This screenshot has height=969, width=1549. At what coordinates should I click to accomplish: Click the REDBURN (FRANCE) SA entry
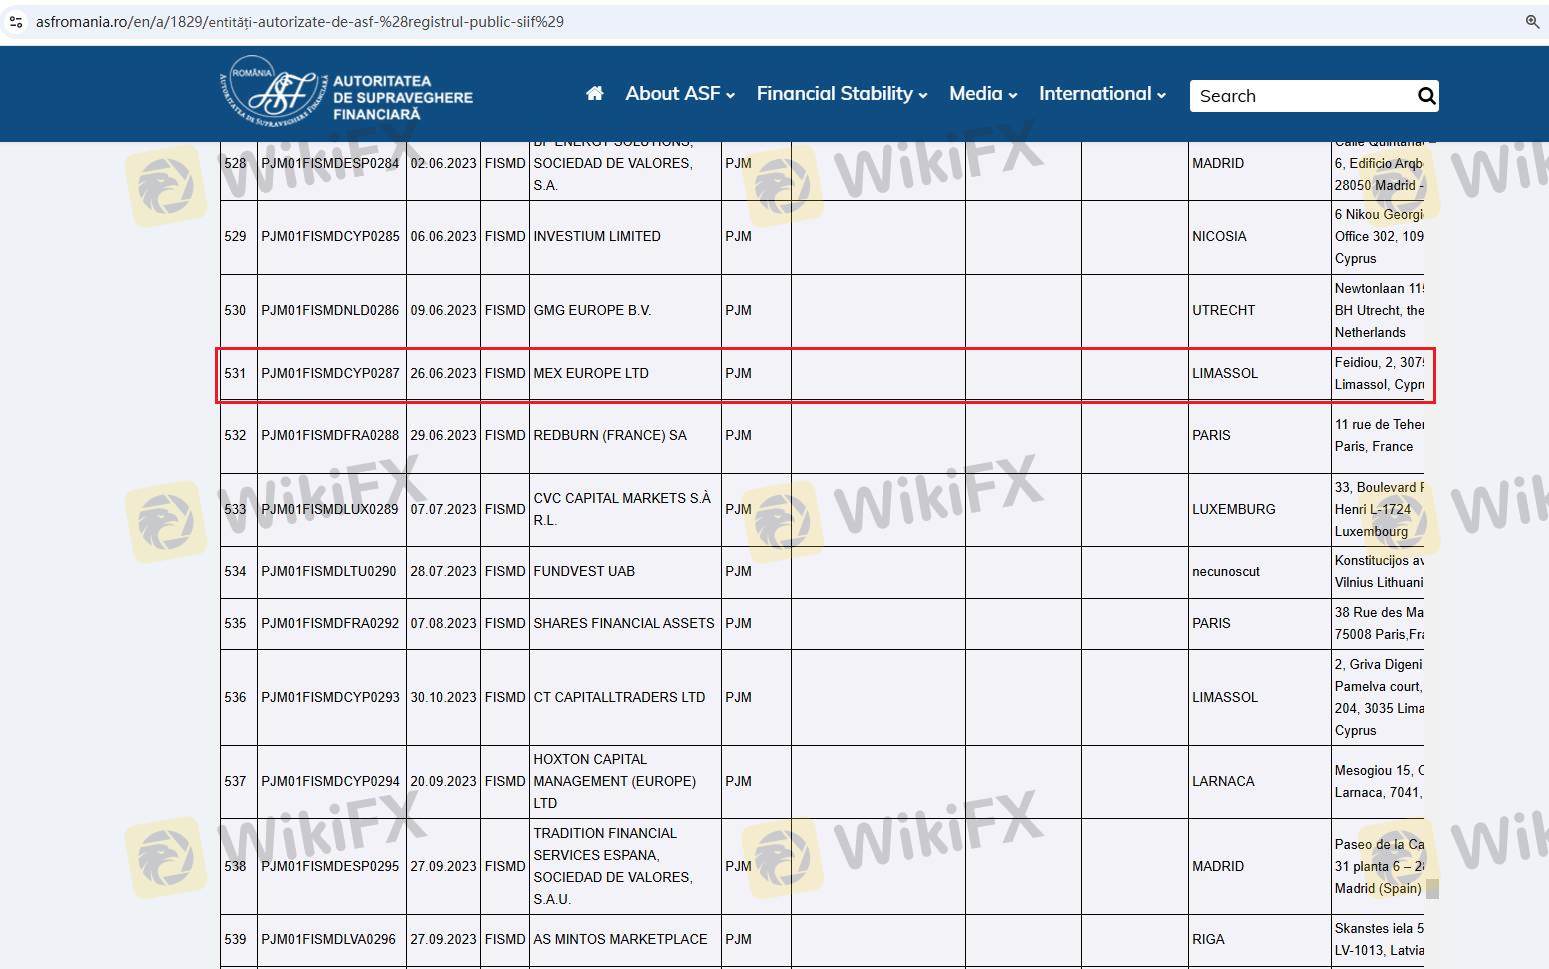pyautogui.click(x=610, y=436)
